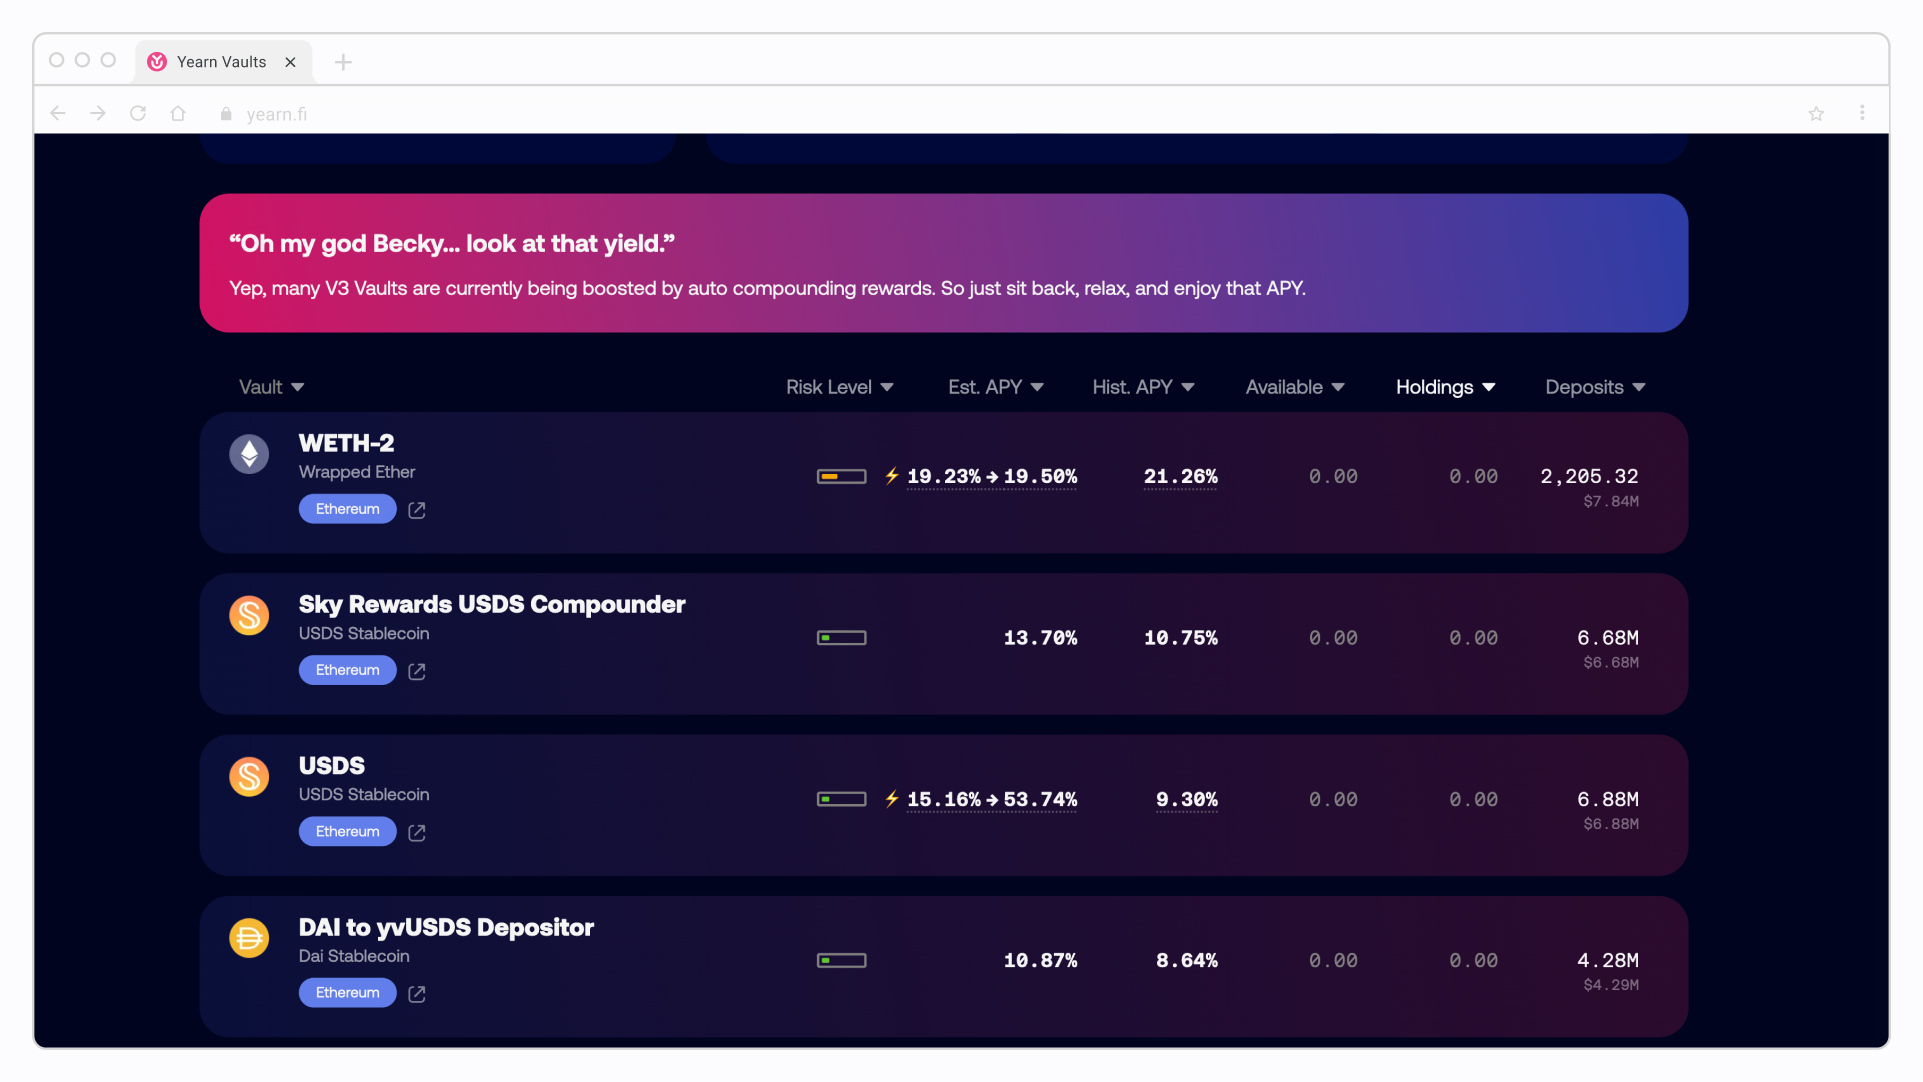Click the WETH-2 Ethereum token icon
The image size is (1923, 1082).
point(249,454)
